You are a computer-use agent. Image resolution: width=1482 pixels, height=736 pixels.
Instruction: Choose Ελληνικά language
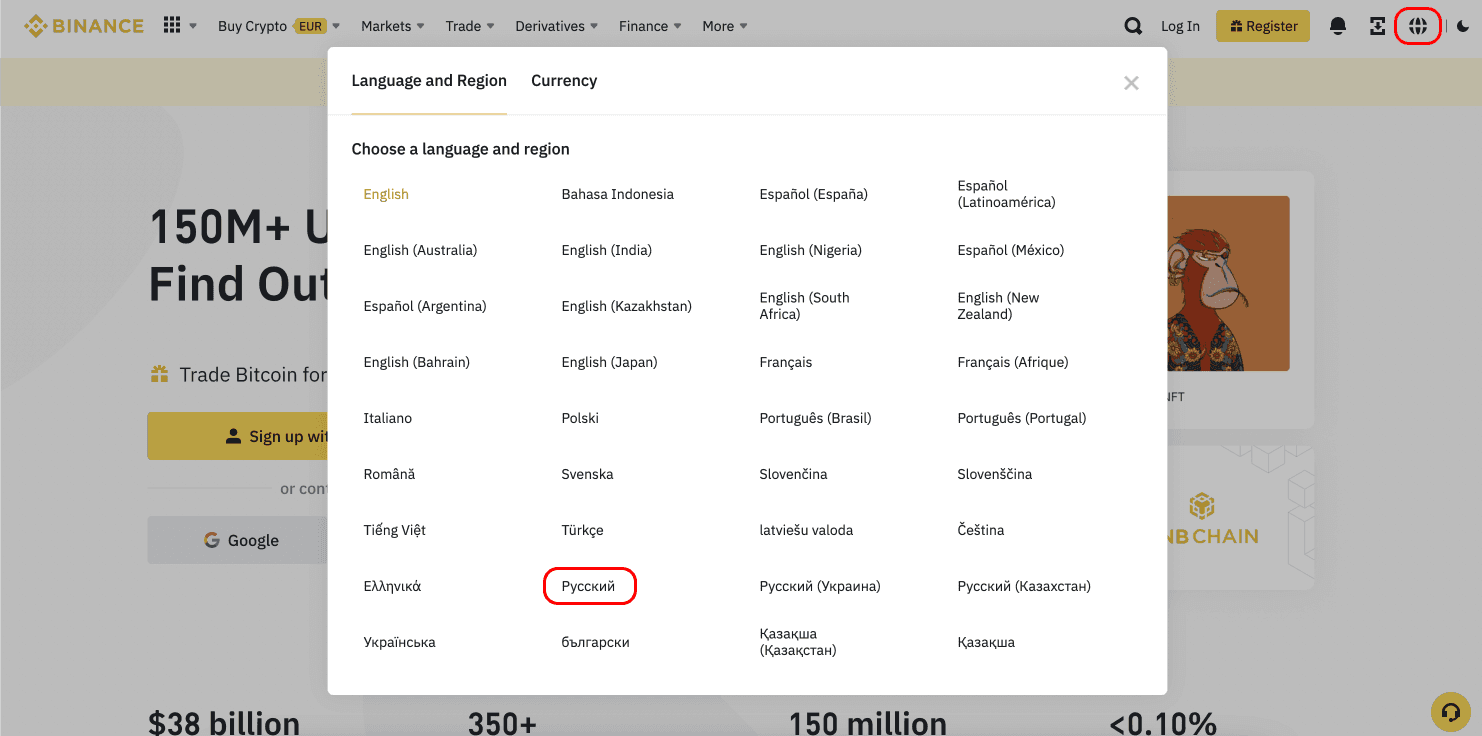click(x=392, y=586)
